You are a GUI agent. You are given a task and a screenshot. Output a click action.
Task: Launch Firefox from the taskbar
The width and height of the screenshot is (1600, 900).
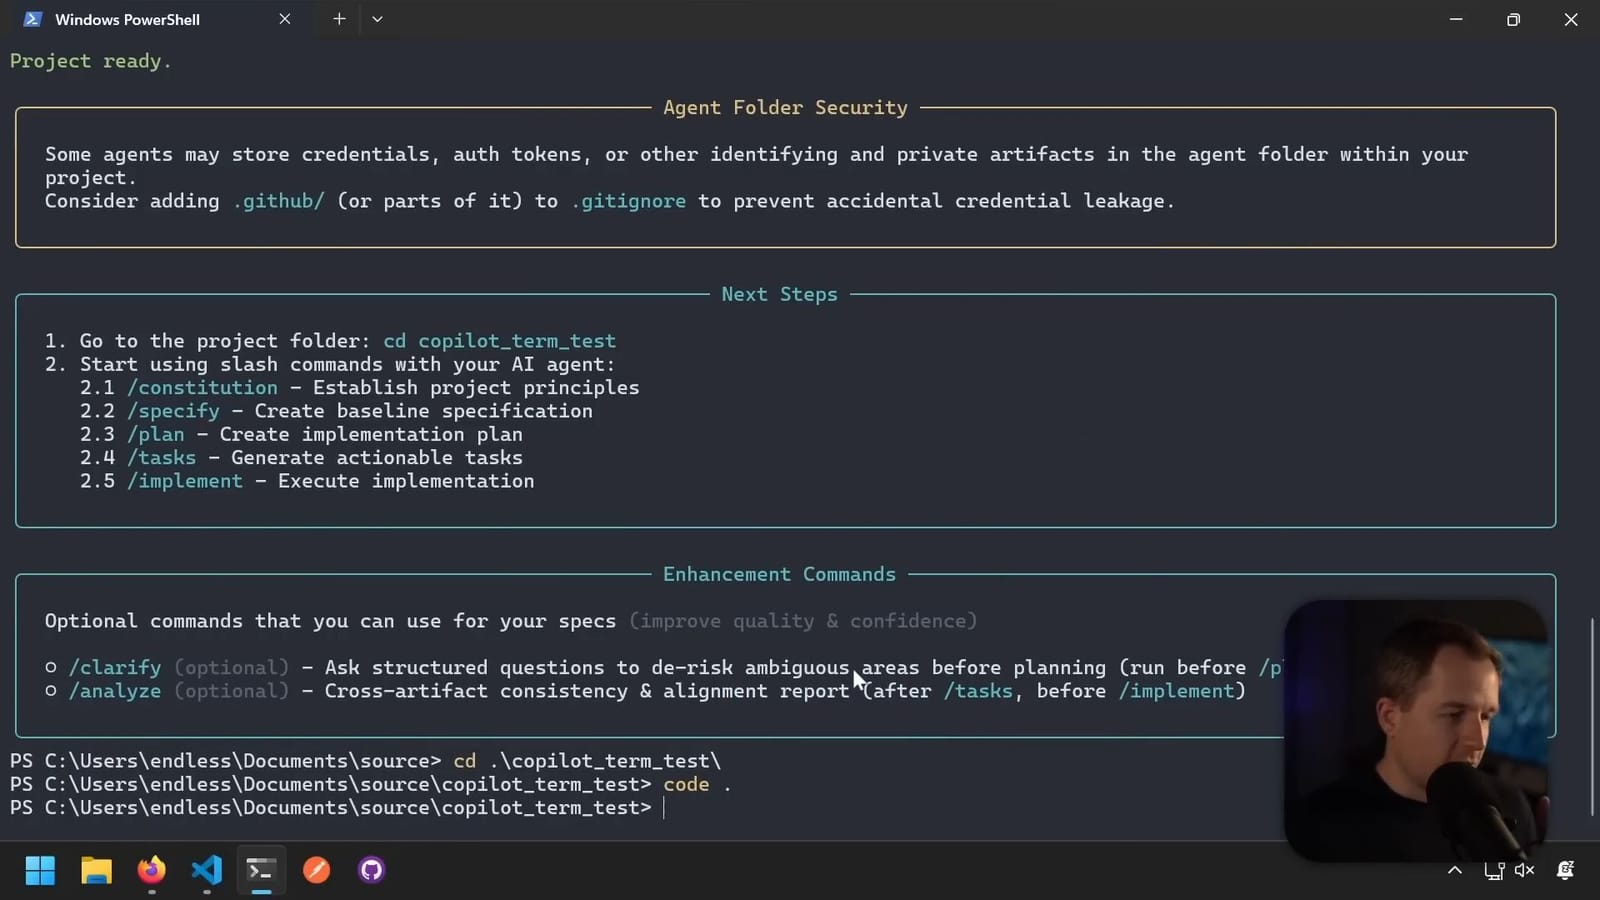tap(151, 870)
